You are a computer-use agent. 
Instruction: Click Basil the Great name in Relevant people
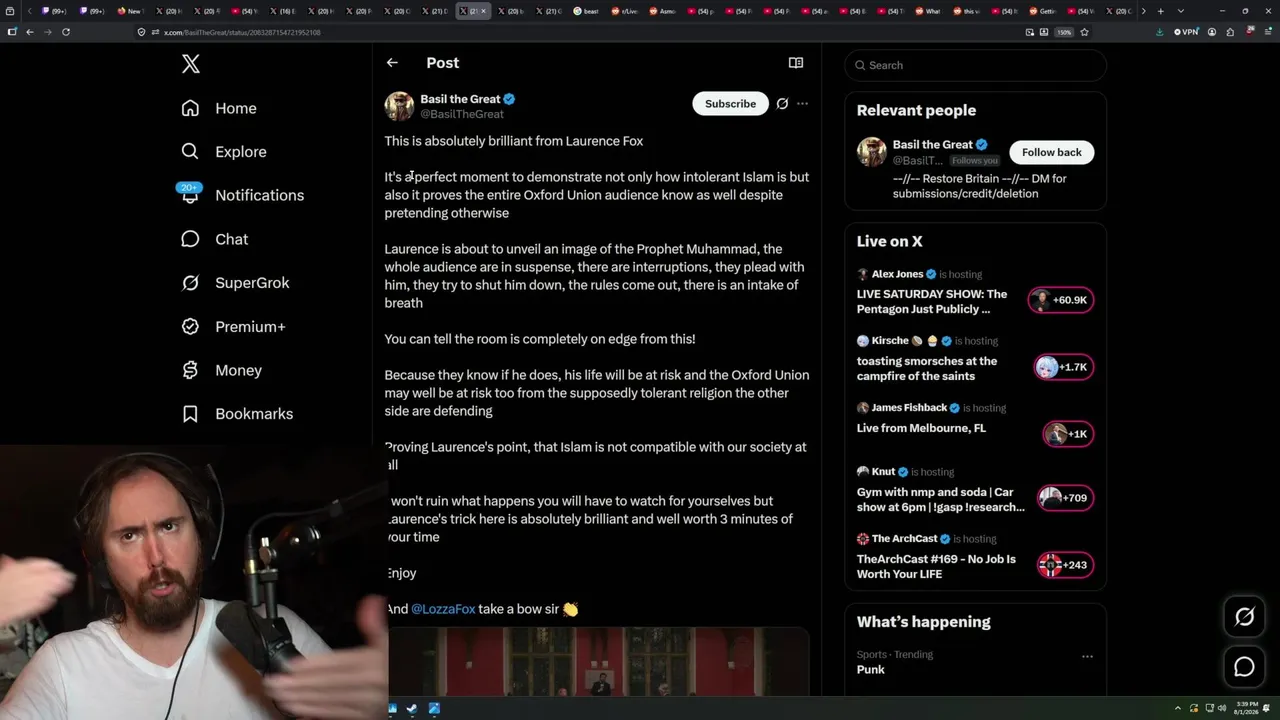click(932, 145)
